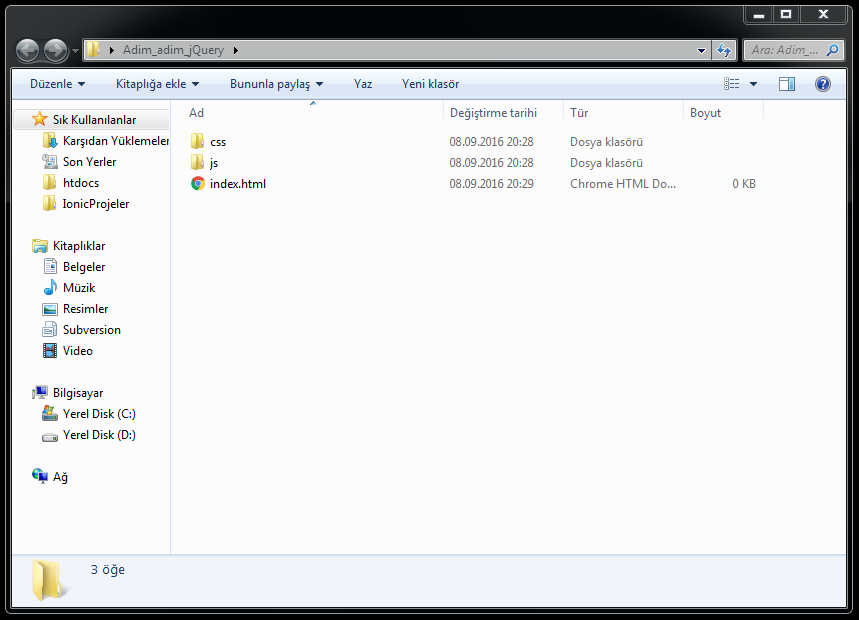Viewport: 859px width, 620px height.
Task: Open Yerel Disk (D:)
Action: tap(99, 435)
